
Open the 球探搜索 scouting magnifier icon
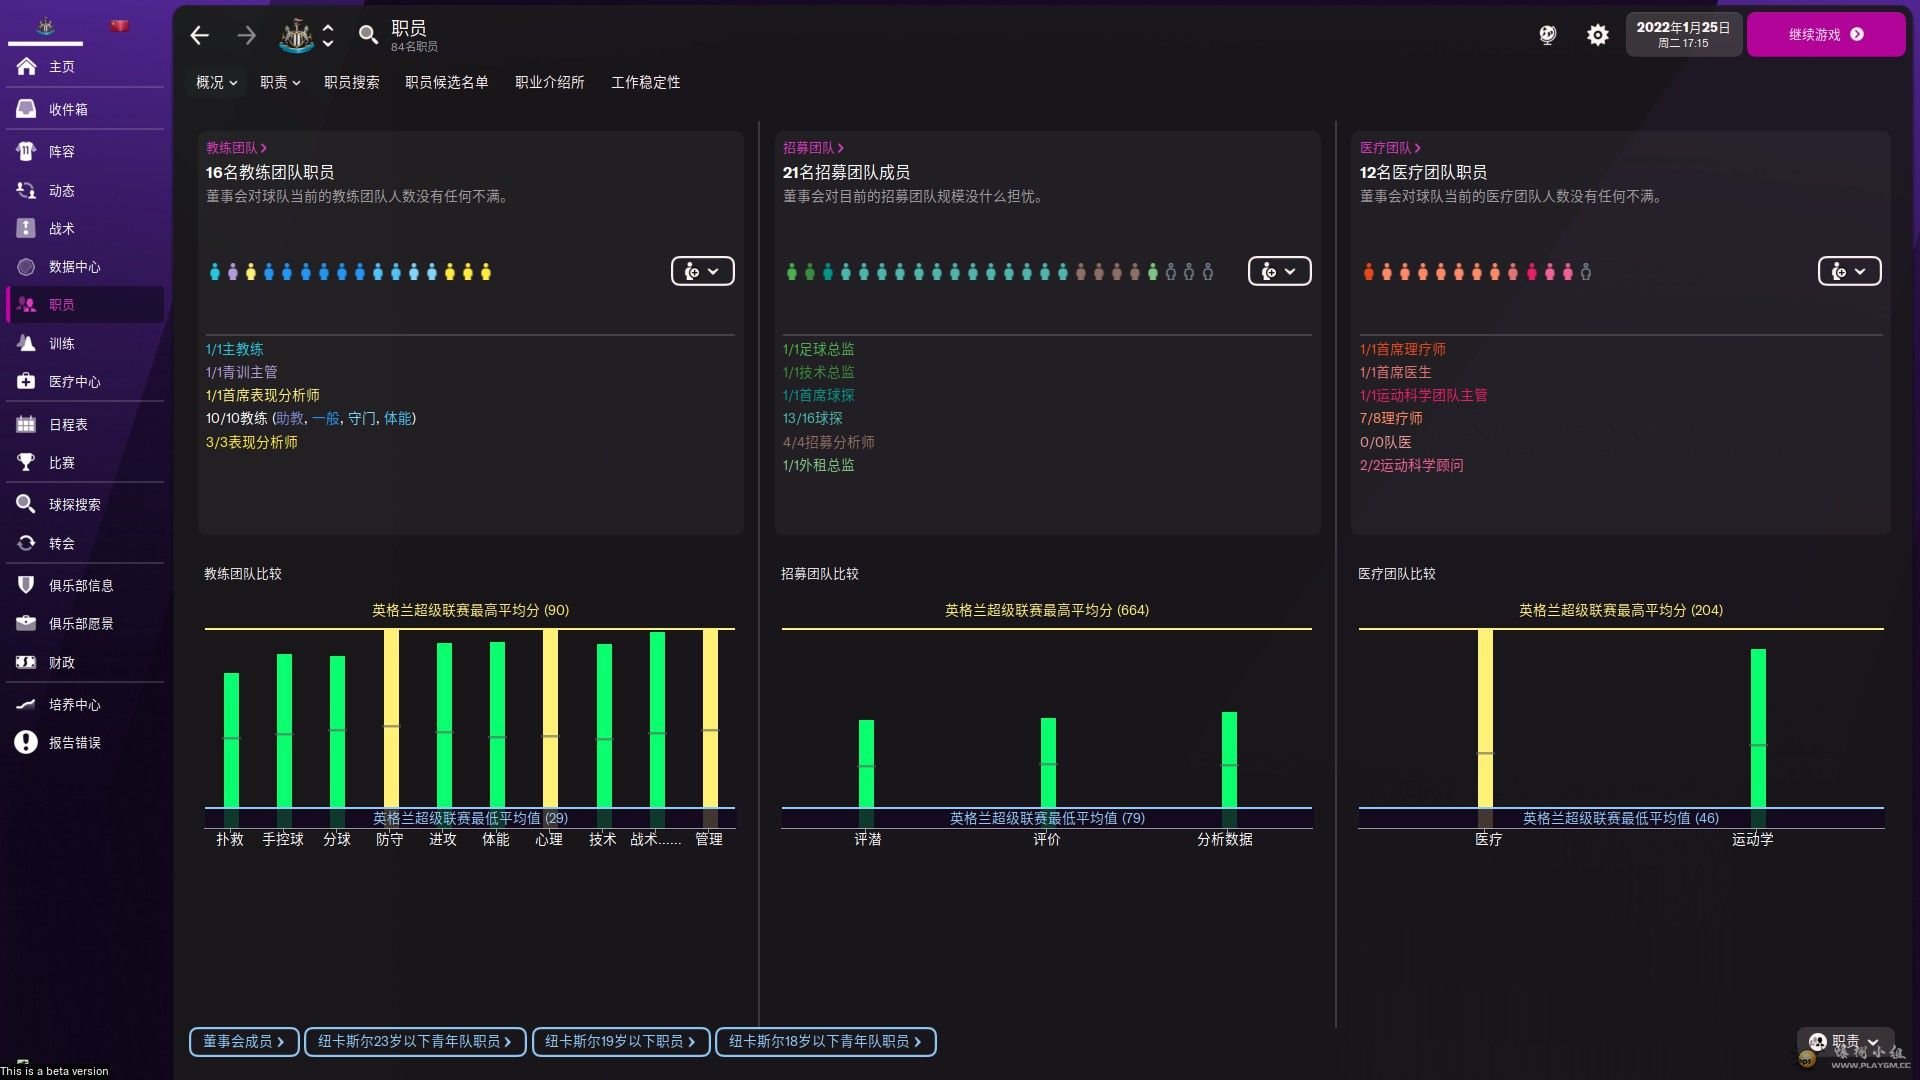[x=26, y=504]
